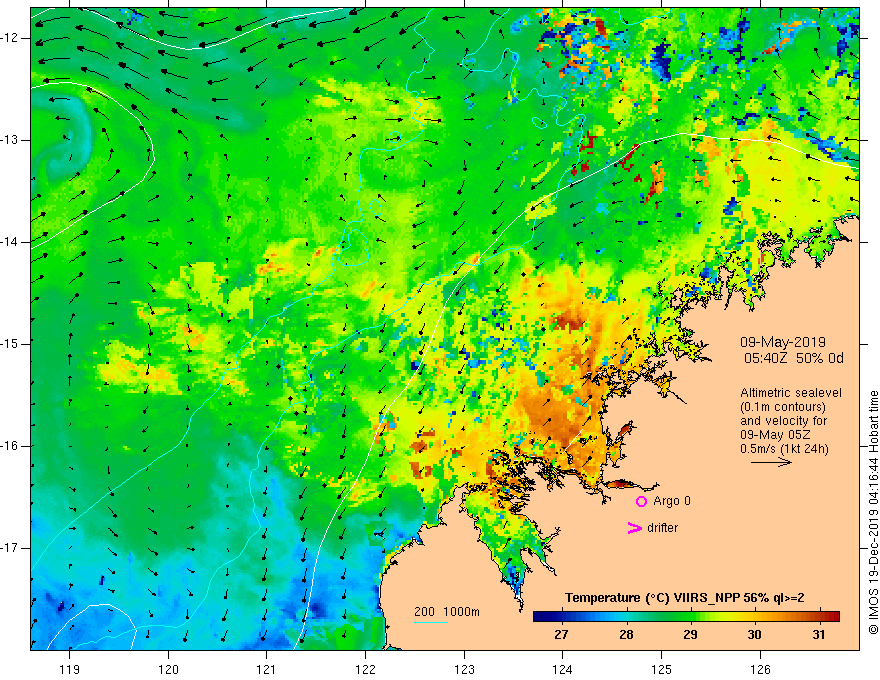This screenshot has width=880, height=680.
Task: Click the 0.5m/s velocity scale arrow
Action: pos(771,462)
